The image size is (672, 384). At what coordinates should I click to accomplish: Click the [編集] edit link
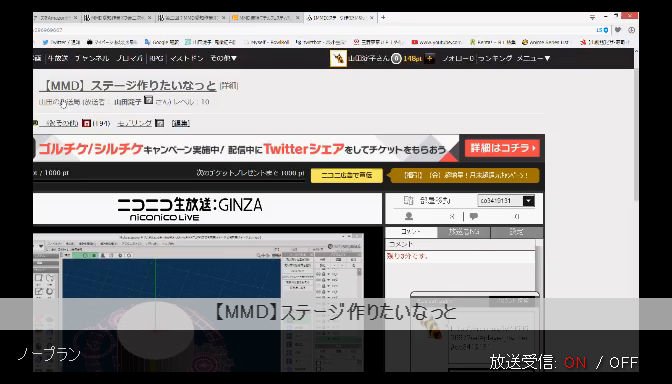click(180, 123)
